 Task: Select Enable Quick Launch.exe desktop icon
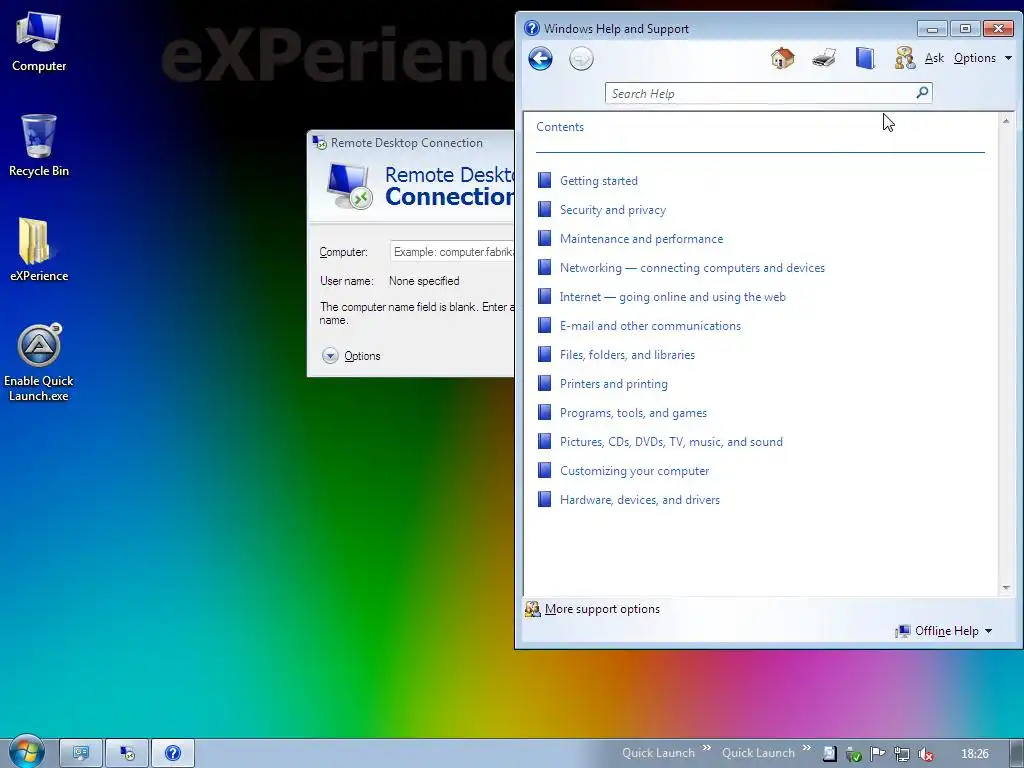pos(39,362)
